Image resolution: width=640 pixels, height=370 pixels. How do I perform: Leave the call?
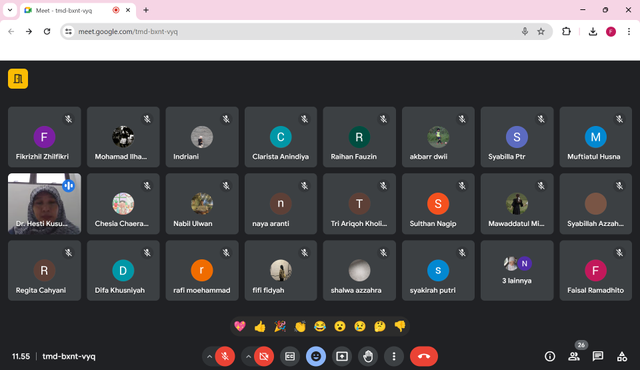(x=424, y=356)
